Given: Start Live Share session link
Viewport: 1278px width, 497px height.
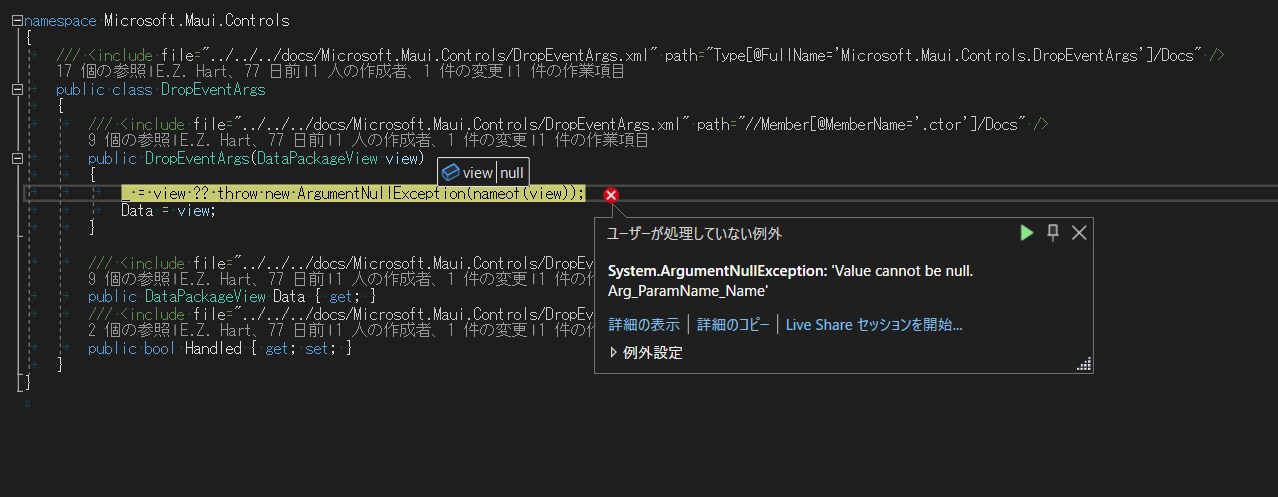Looking at the screenshot, I should (x=874, y=325).
